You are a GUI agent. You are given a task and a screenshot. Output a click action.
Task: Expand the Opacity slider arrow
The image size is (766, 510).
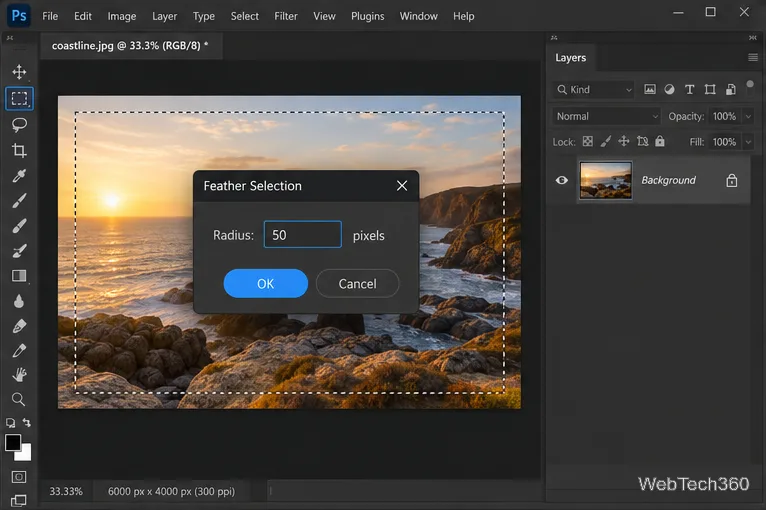tap(748, 116)
